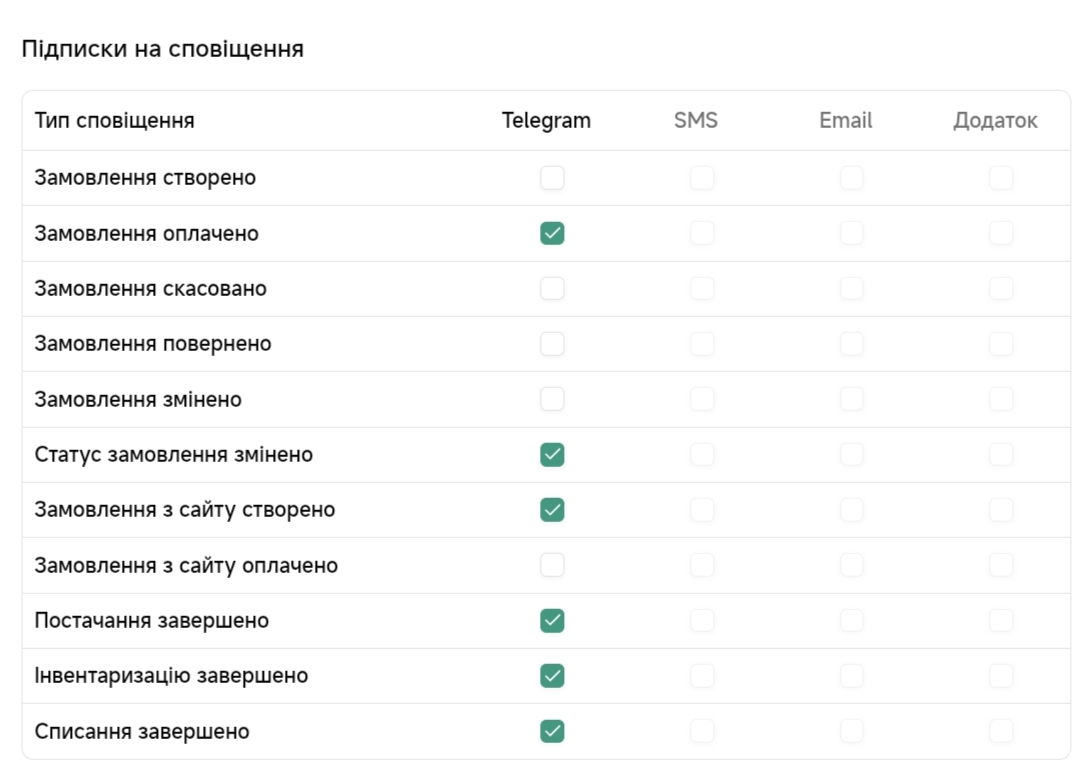Turn off Telegram for Постачання завершено

(552, 621)
